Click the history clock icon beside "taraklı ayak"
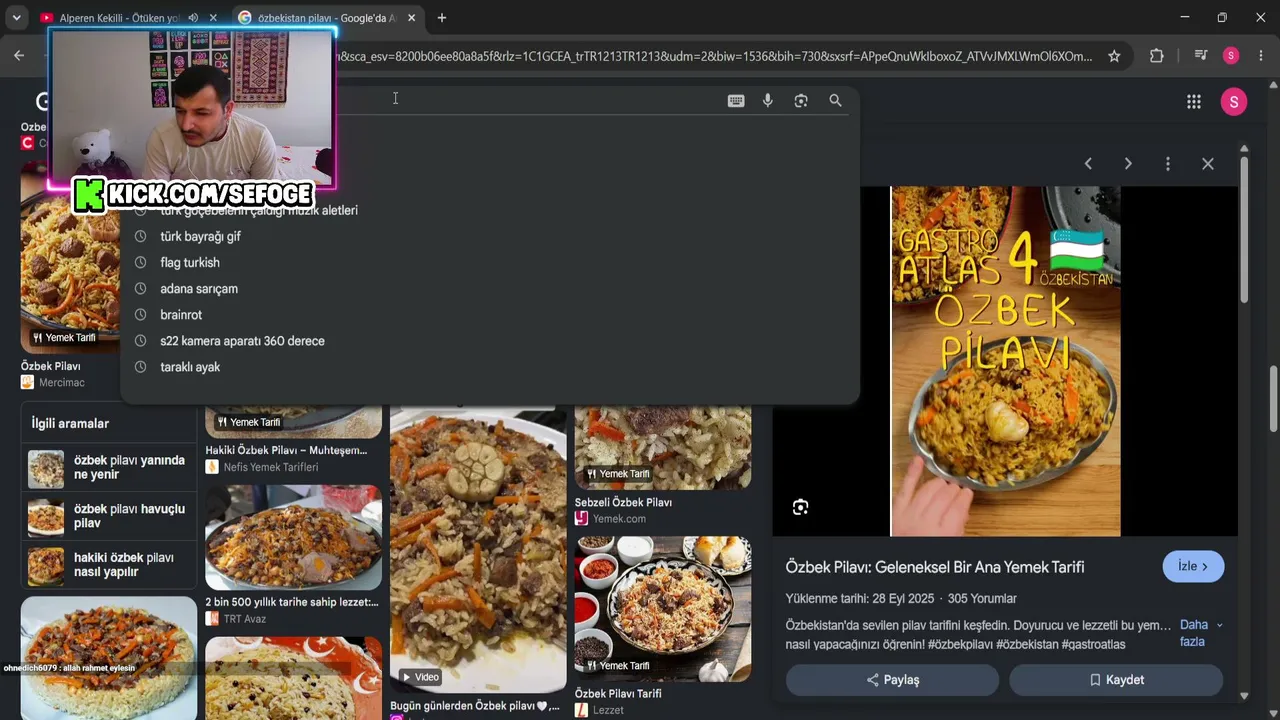This screenshot has width=1280, height=720. point(140,366)
